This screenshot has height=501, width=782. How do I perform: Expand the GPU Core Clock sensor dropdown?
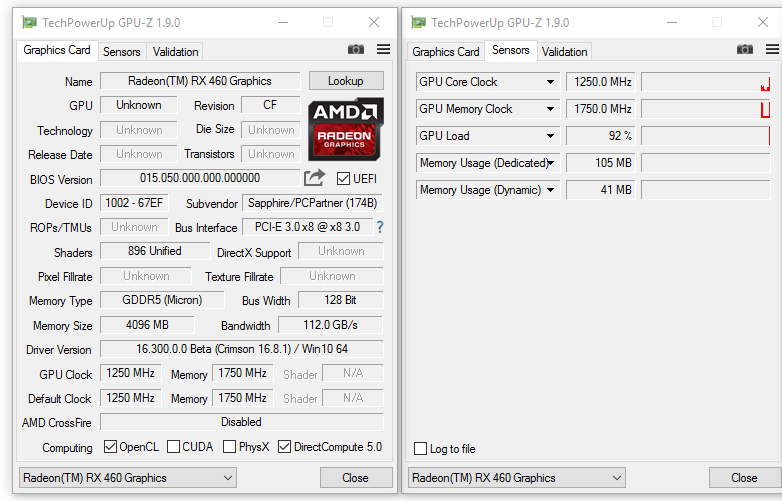coord(549,82)
